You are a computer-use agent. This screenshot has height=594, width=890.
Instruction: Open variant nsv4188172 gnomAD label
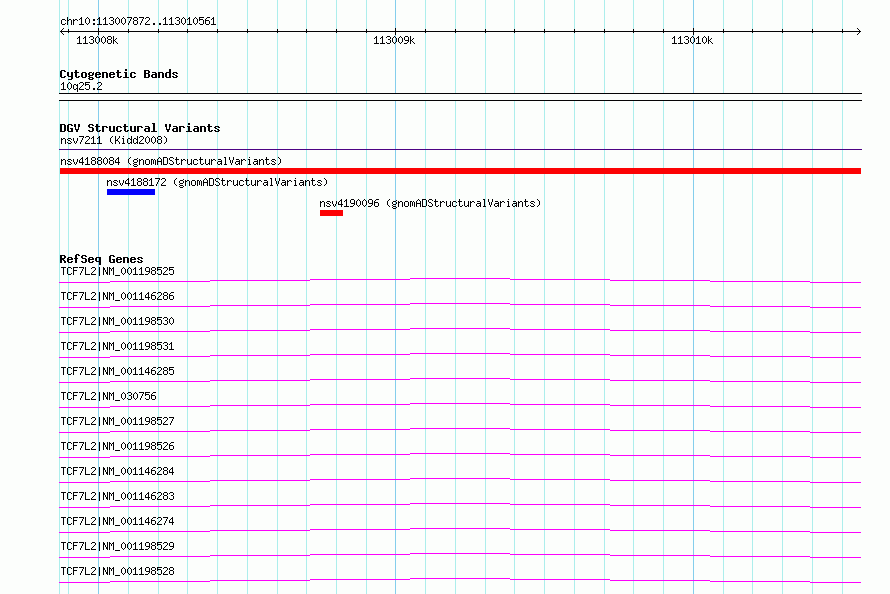217,182
